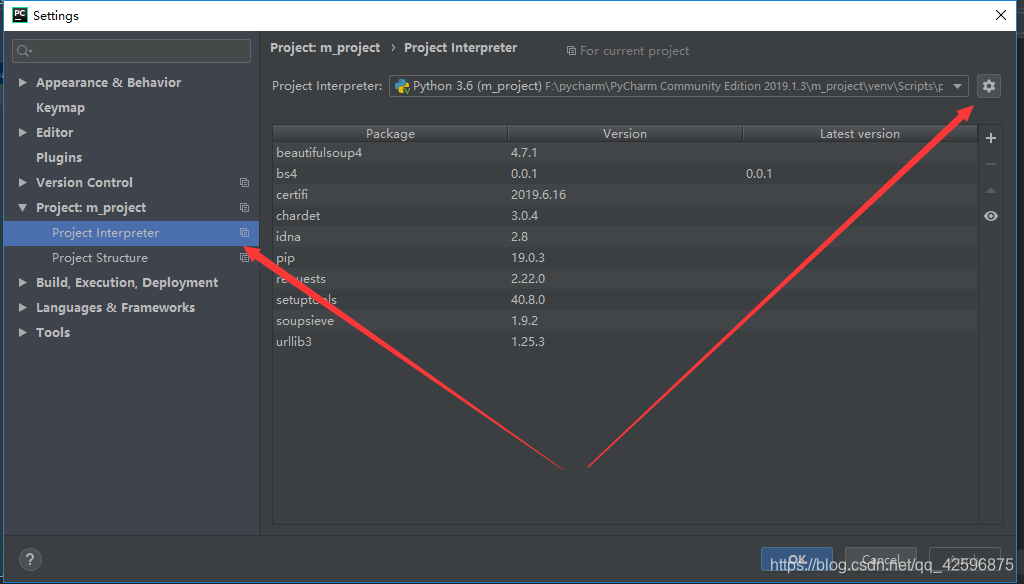Open the interpreter gear settings icon

pyautogui.click(x=989, y=86)
